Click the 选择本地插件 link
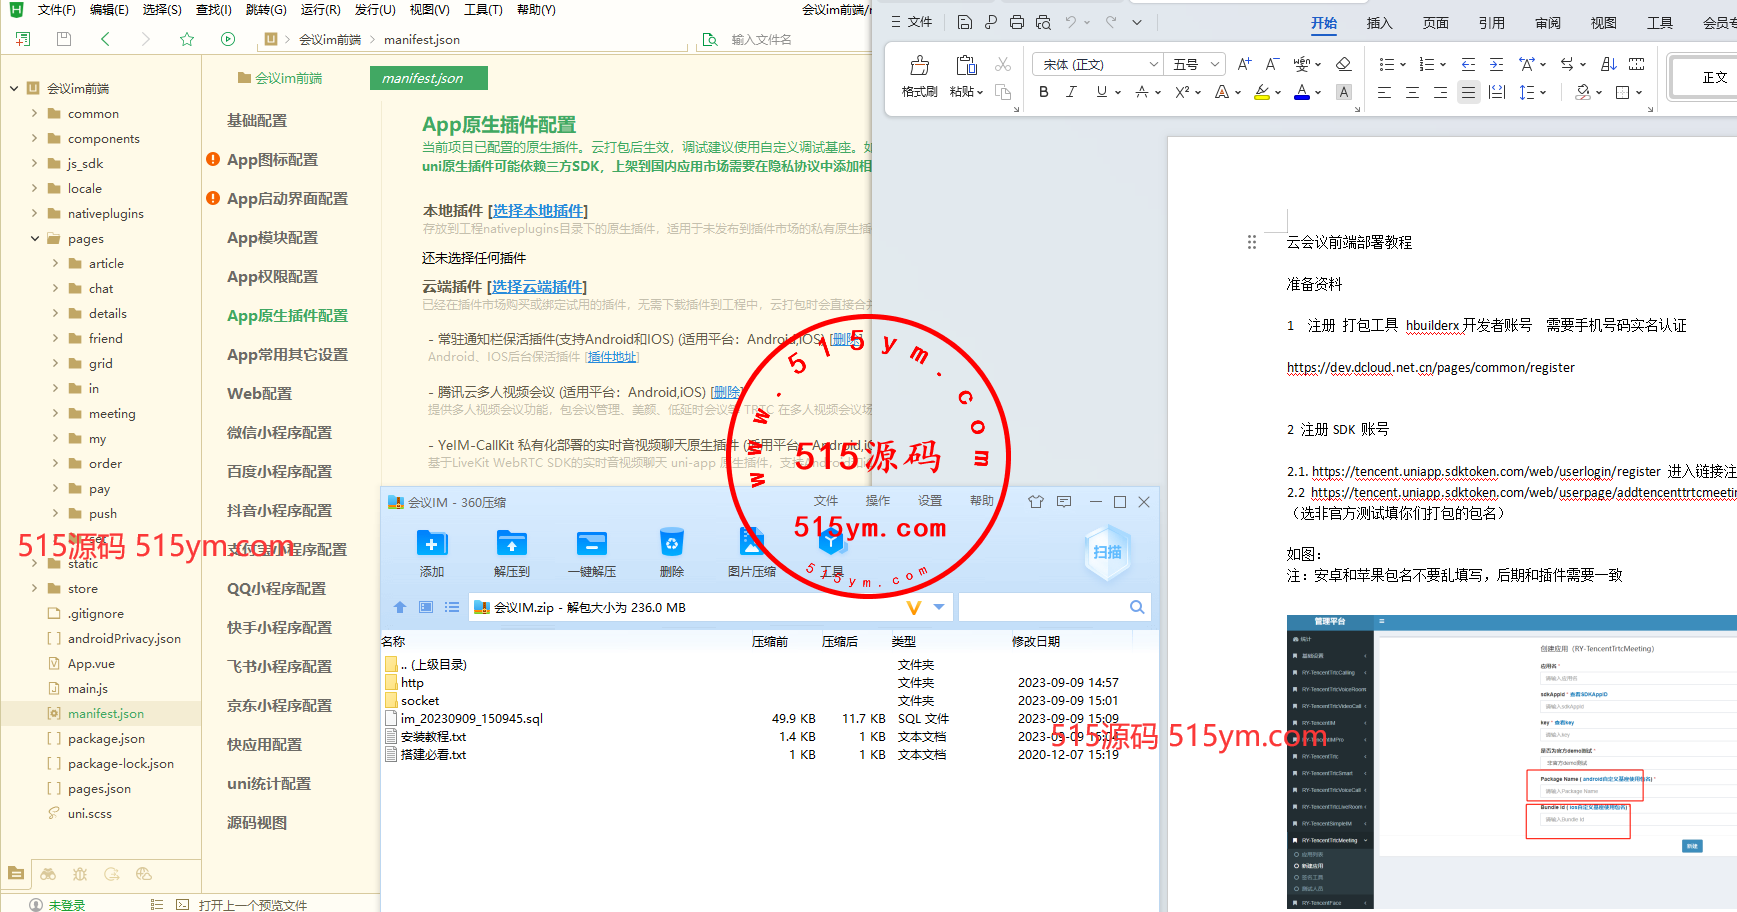The image size is (1737, 912). (539, 211)
